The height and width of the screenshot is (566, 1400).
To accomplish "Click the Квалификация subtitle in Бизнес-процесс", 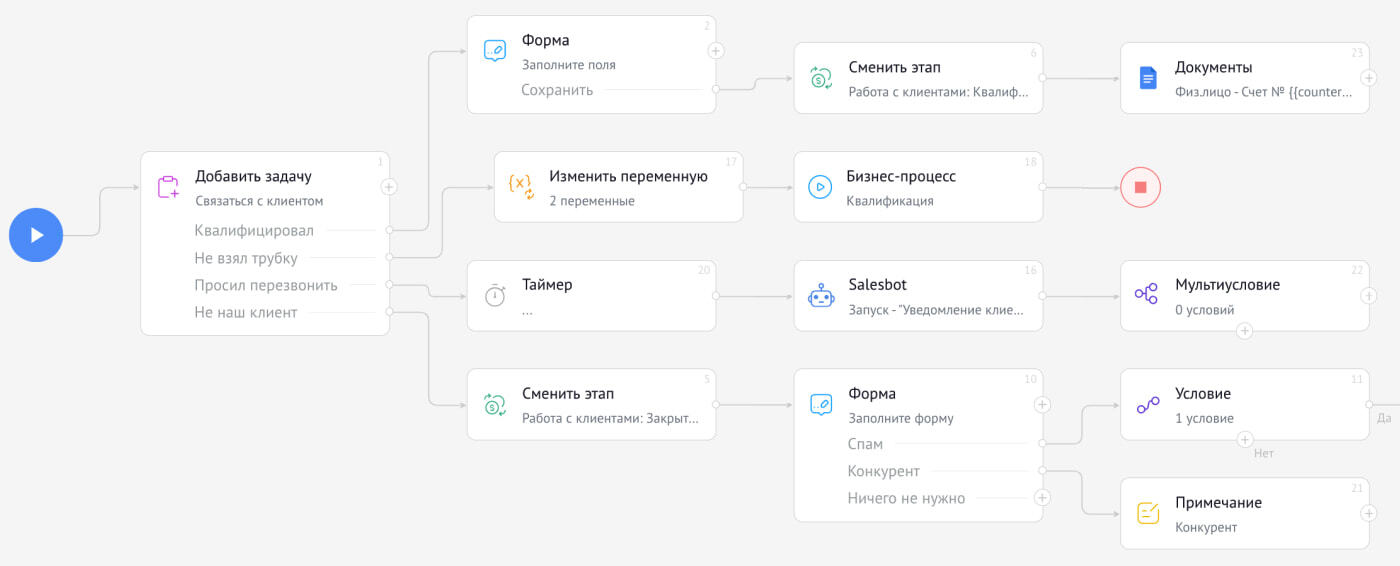I will tap(890, 201).
